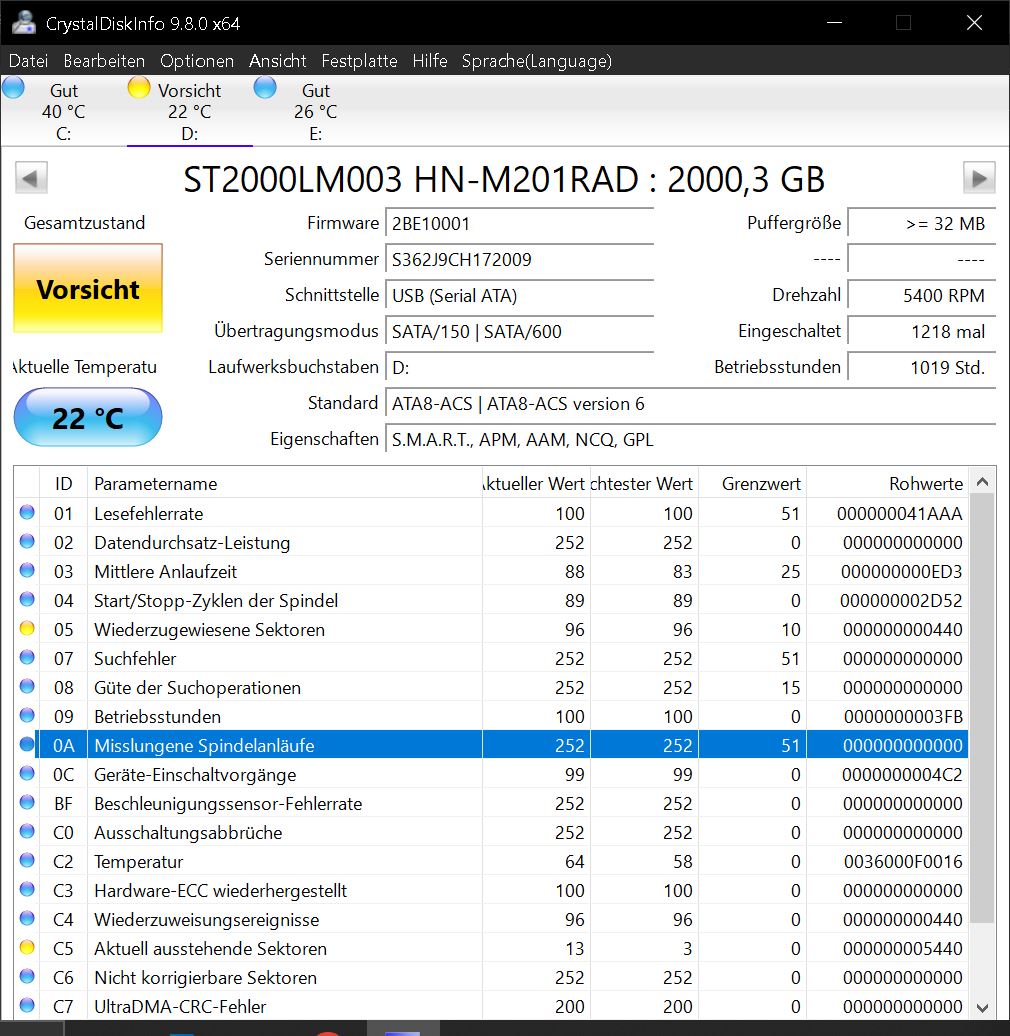Select the Hardware-ECC wiederhergestellt row

pos(491,890)
